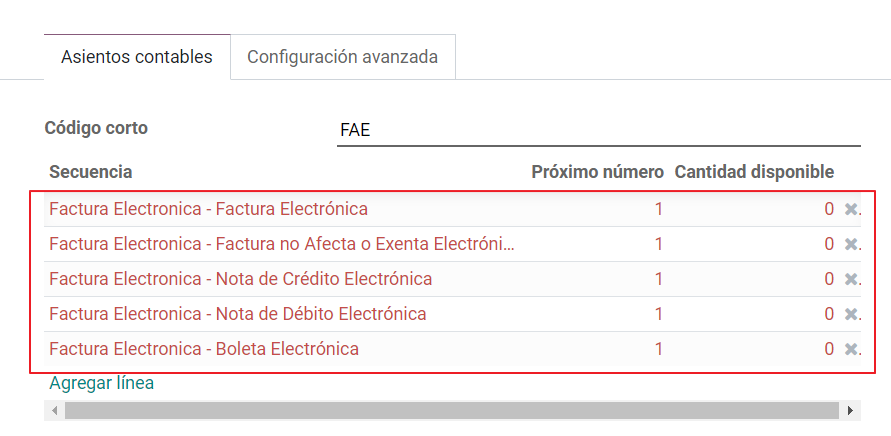Delete the Boleta Electrónica sequence row

point(851,348)
